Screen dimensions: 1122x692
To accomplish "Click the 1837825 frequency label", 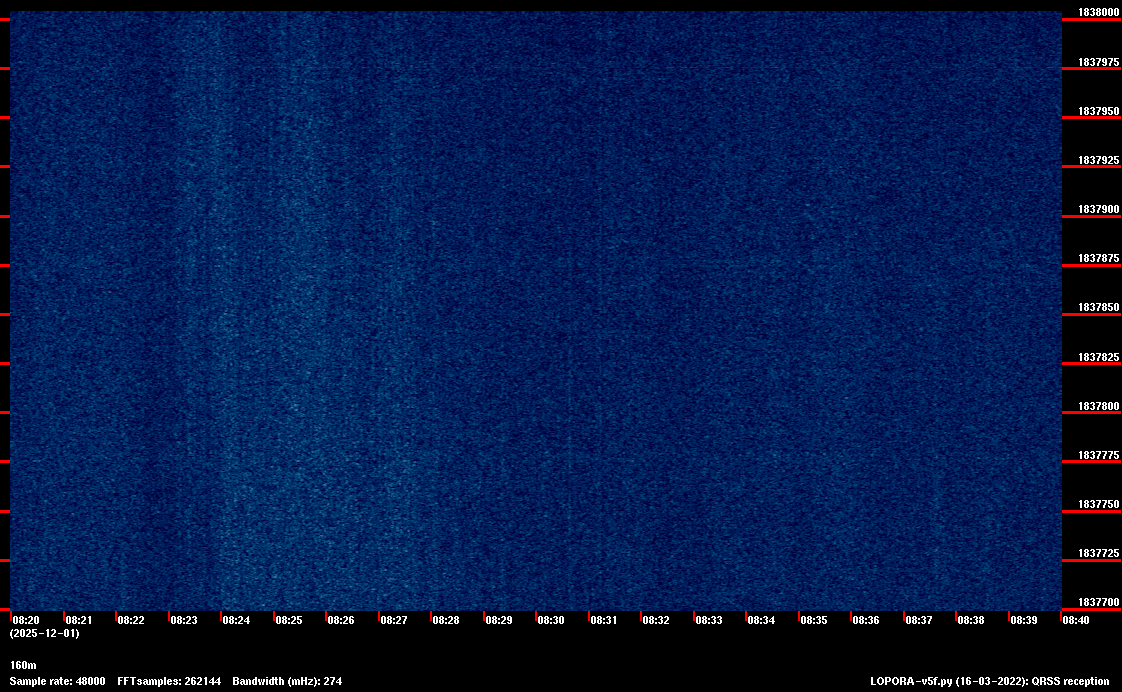I will tap(1098, 357).
